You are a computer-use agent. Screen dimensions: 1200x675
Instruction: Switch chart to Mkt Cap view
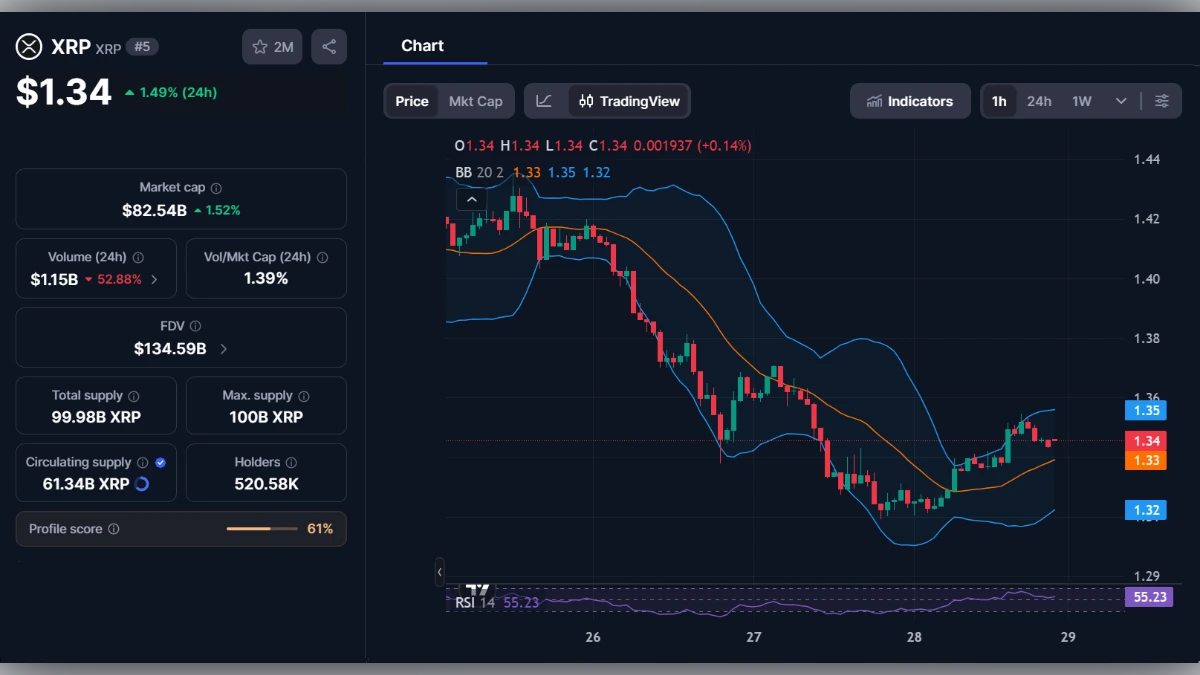476,101
